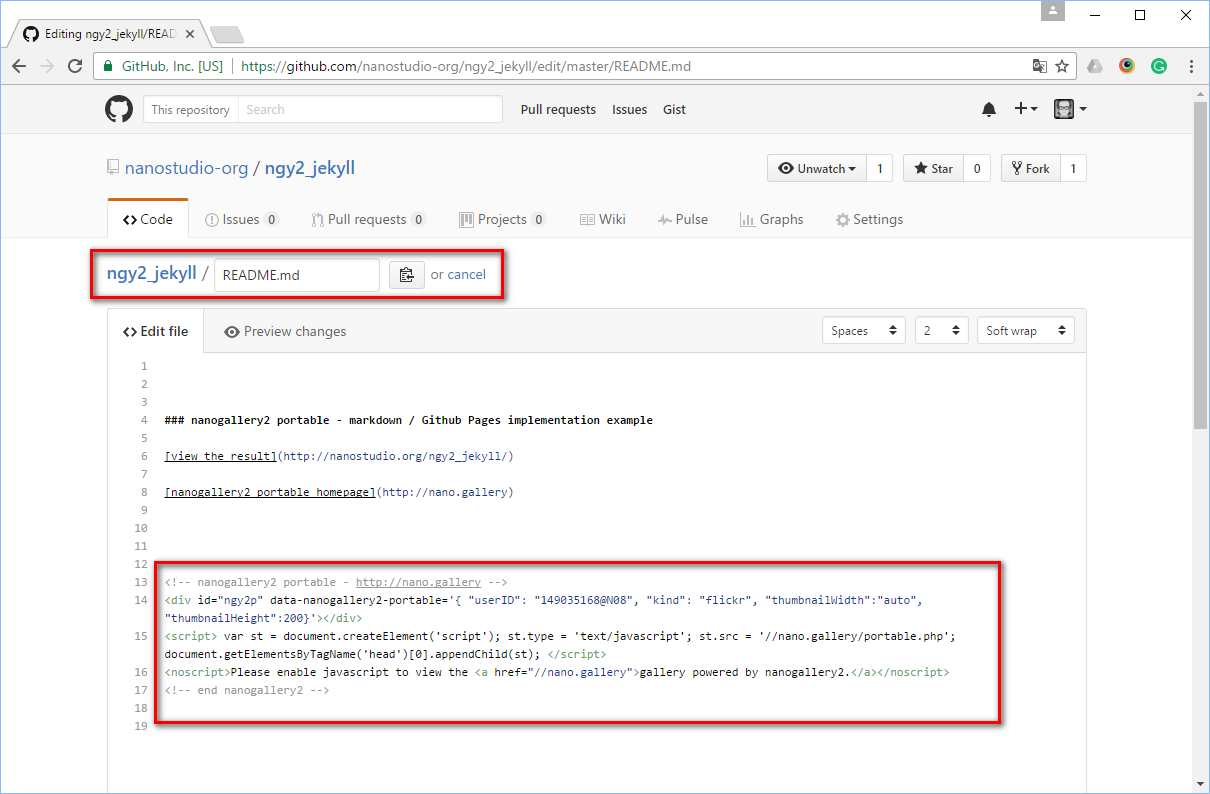
Task: Click the Grammarly extension icon
Action: coord(1159,66)
